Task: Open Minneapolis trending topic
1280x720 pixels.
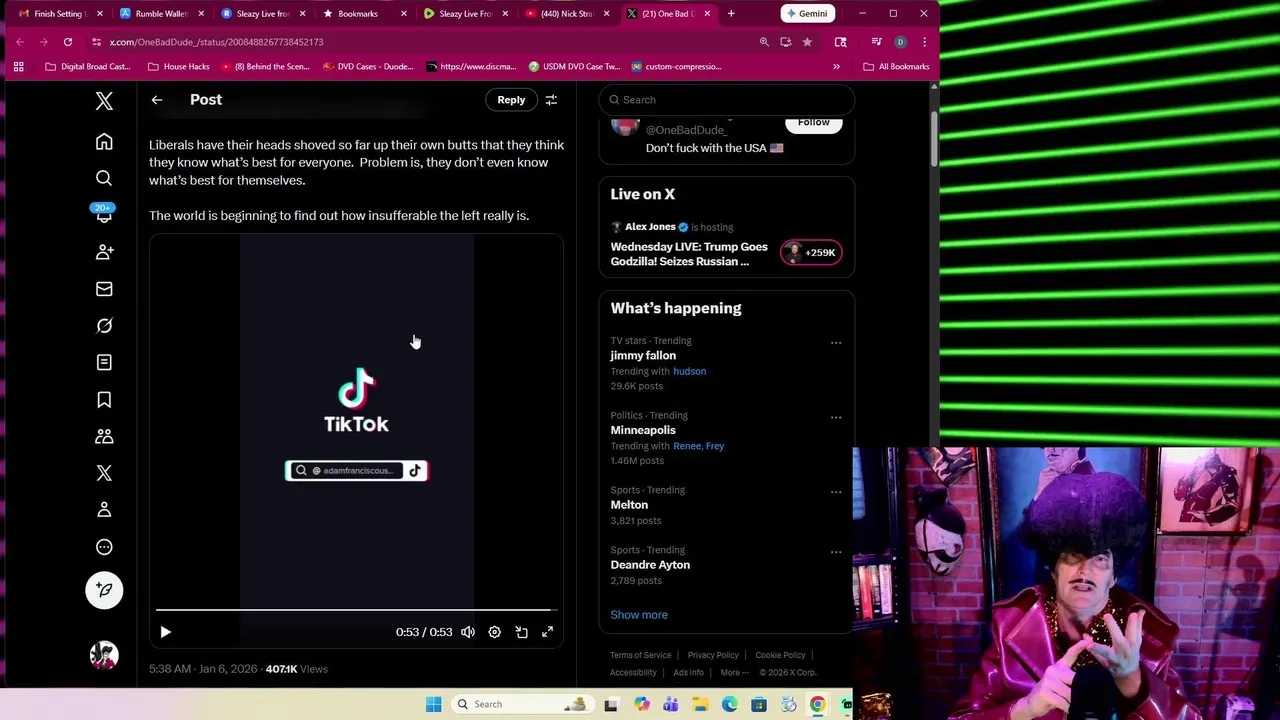Action: [x=643, y=430]
